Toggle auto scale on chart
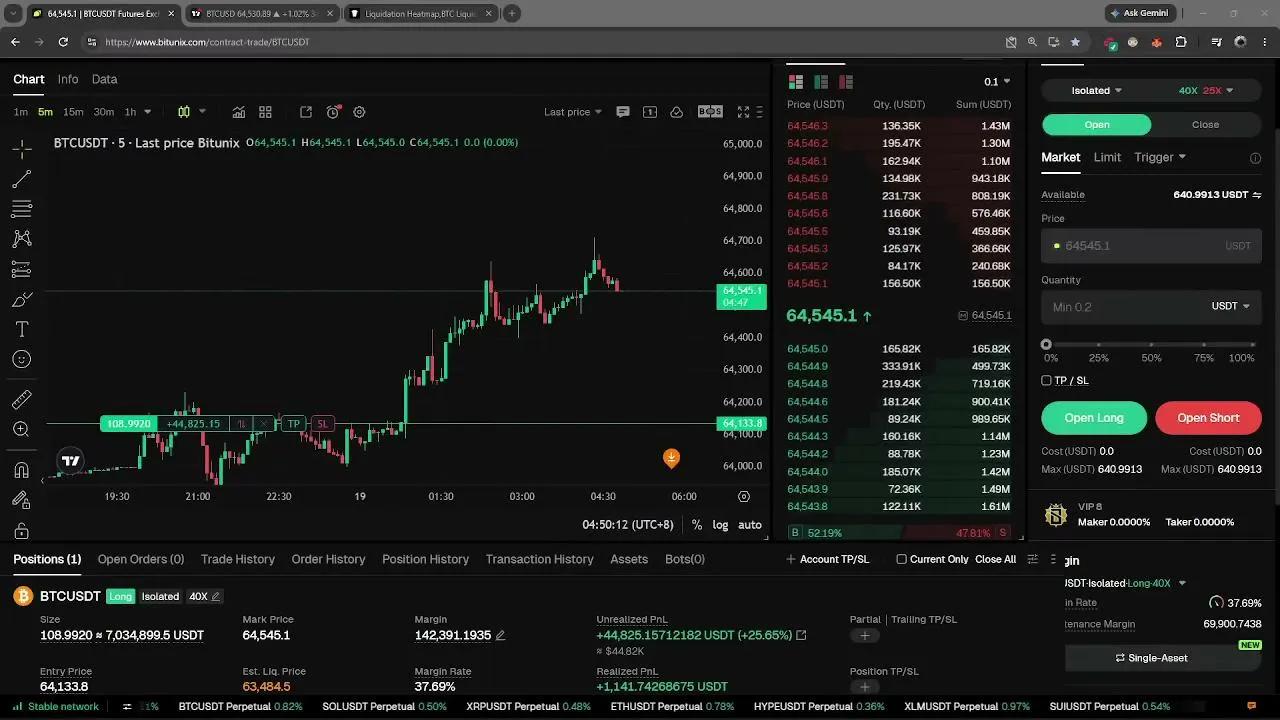Viewport: 1280px width, 720px height. 750,525
